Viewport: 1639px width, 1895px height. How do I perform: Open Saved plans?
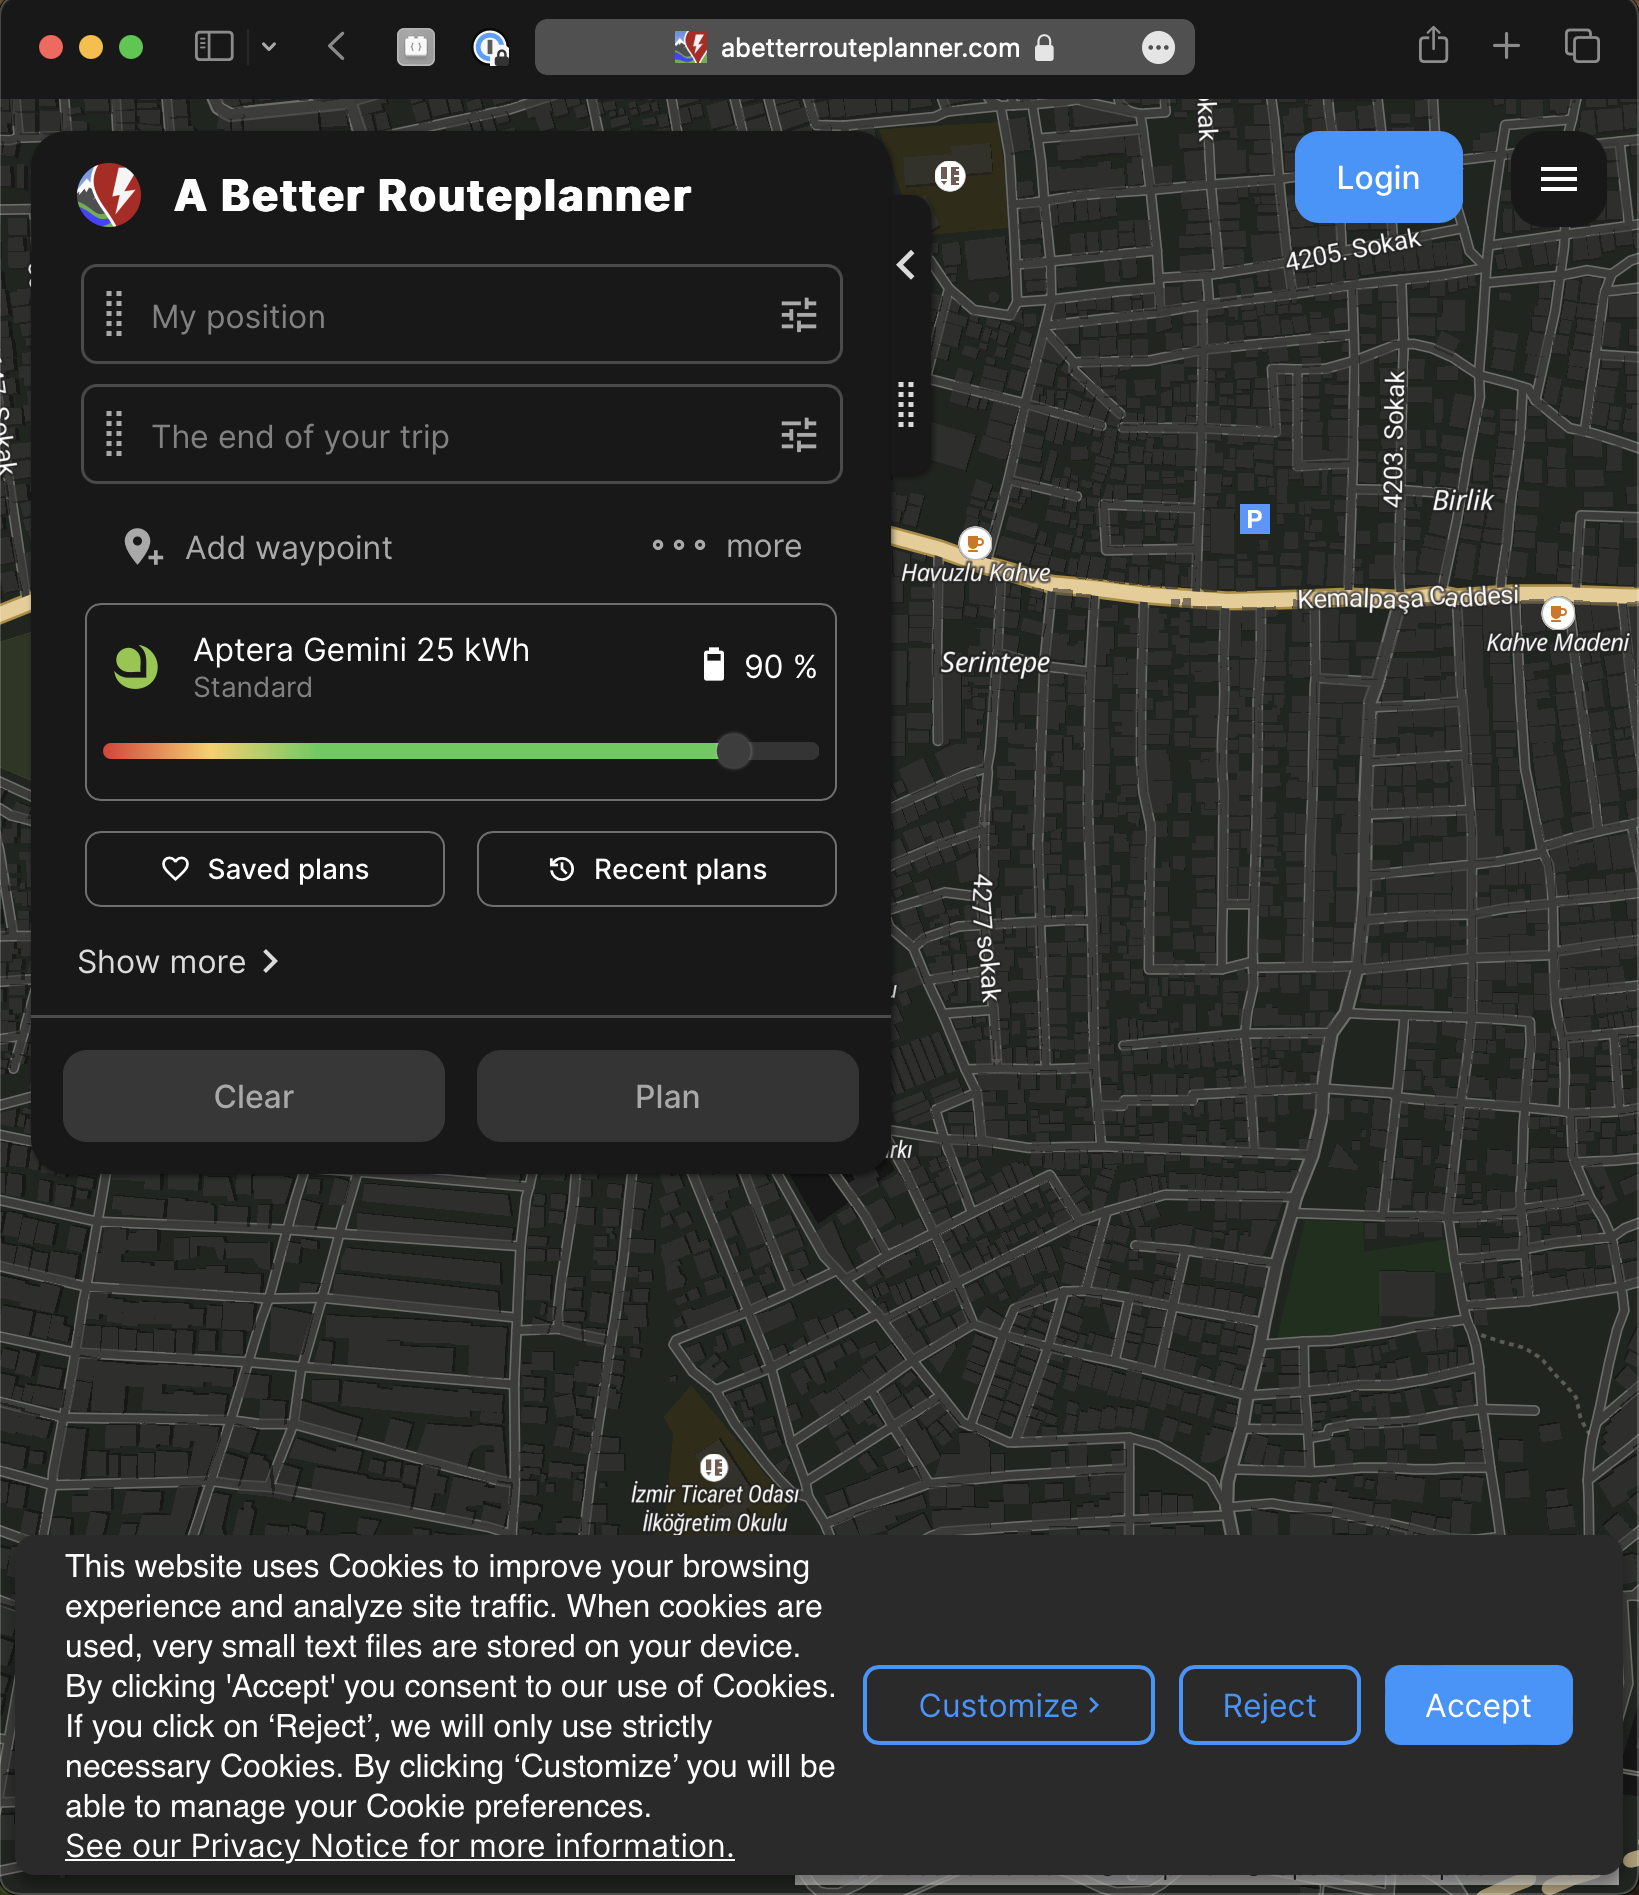click(265, 869)
